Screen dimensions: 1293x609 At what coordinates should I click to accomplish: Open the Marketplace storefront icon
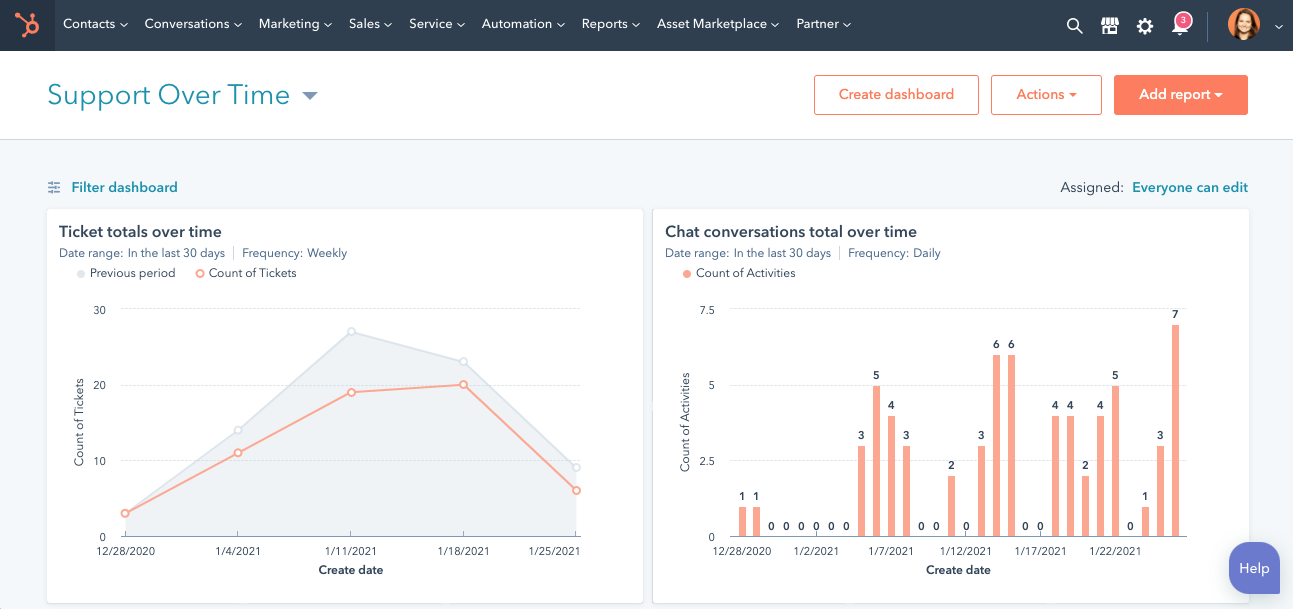[x=1109, y=26]
